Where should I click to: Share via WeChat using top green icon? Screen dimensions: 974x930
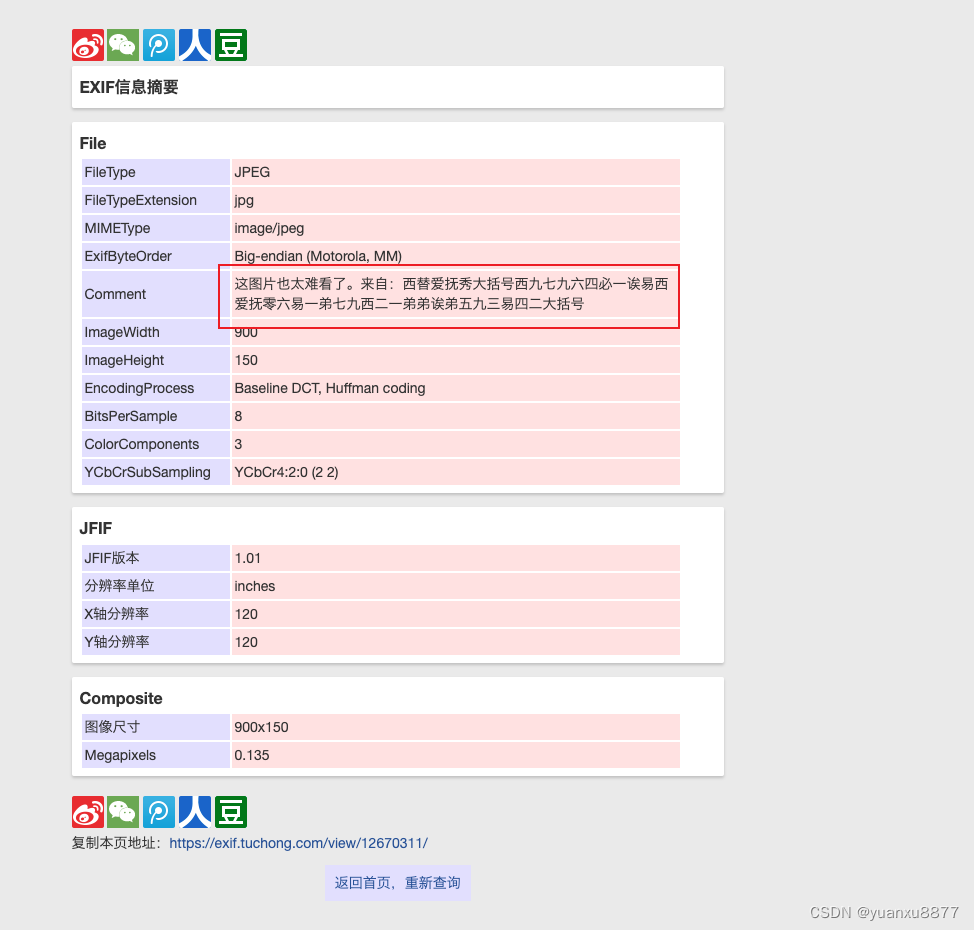click(x=123, y=44)
